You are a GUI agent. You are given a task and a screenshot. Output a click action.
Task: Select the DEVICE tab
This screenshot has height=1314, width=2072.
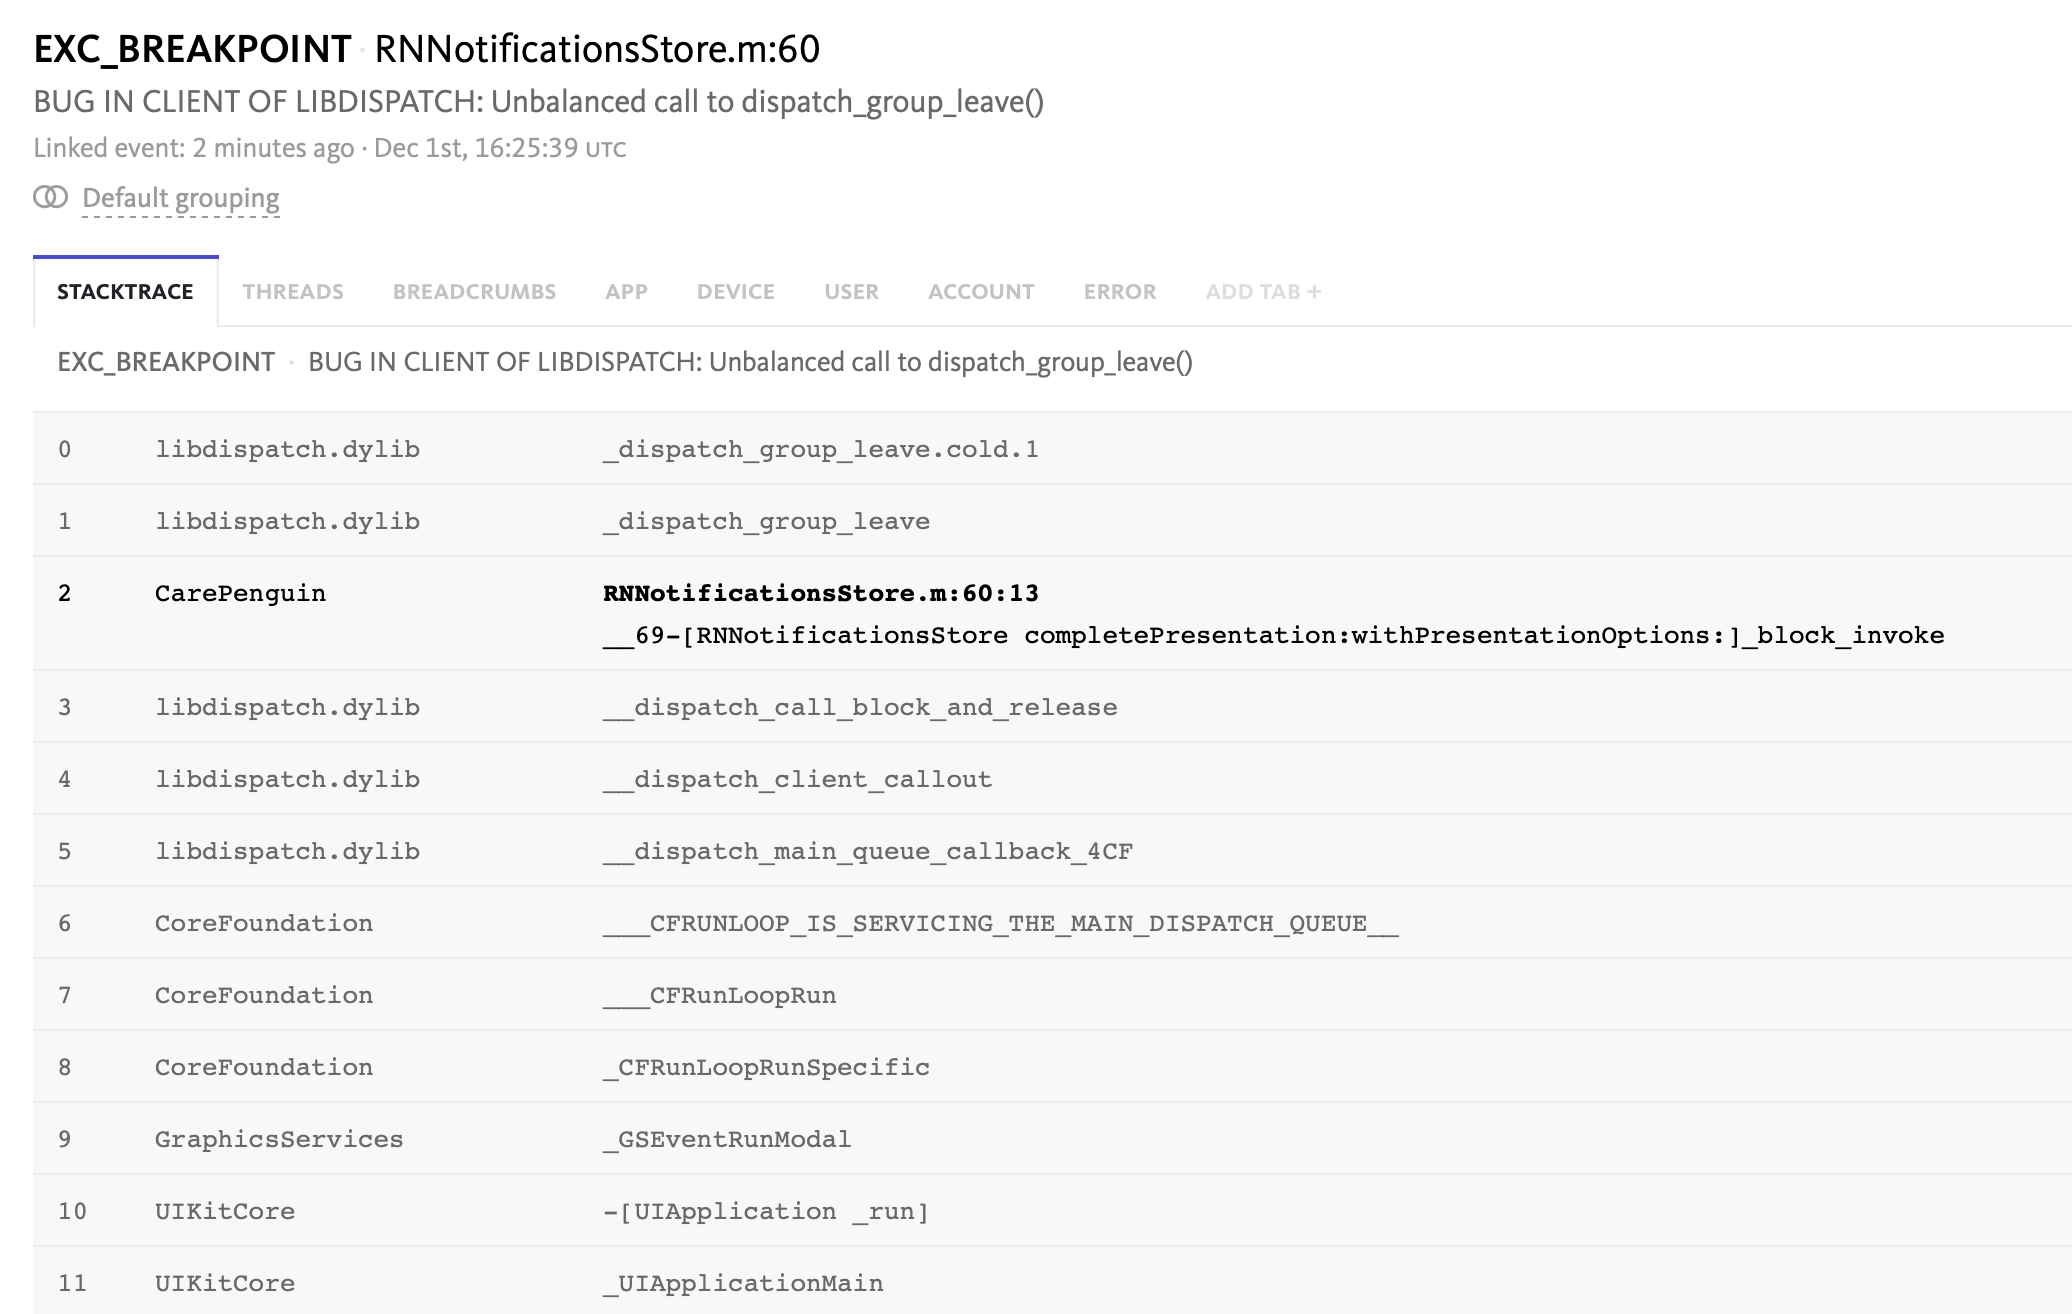coord(735,291)
